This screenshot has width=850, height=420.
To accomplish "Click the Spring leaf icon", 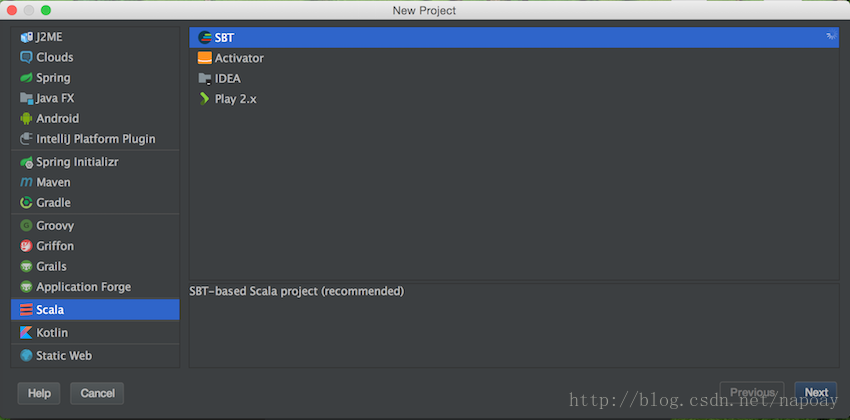I will 26,77.
